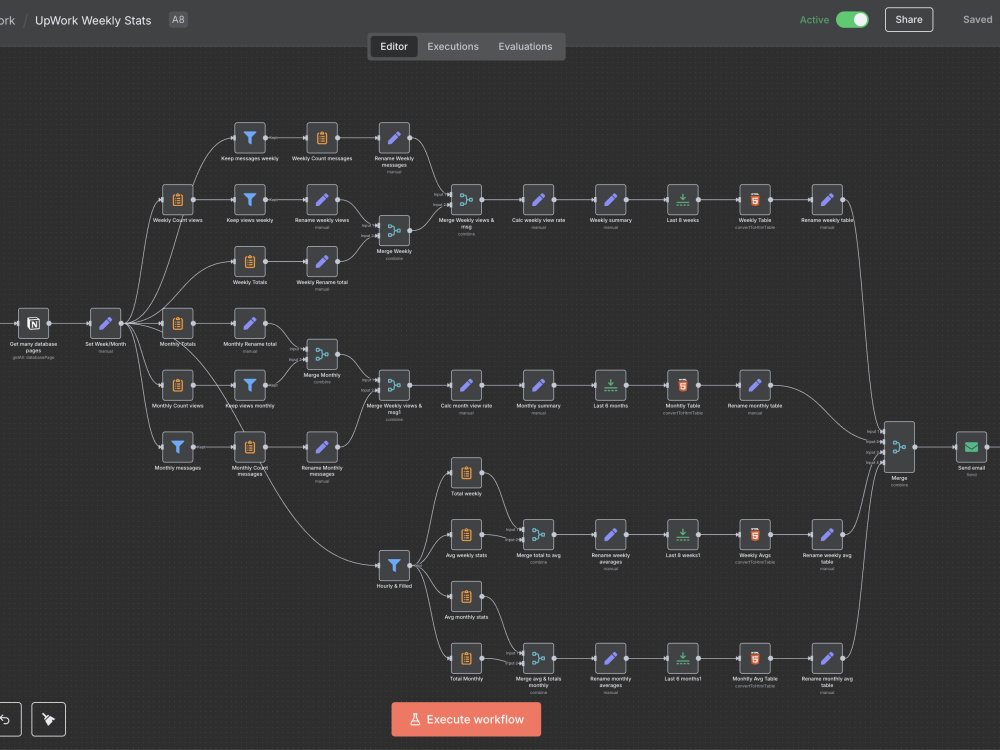Click the Total Monthly node

466,658
